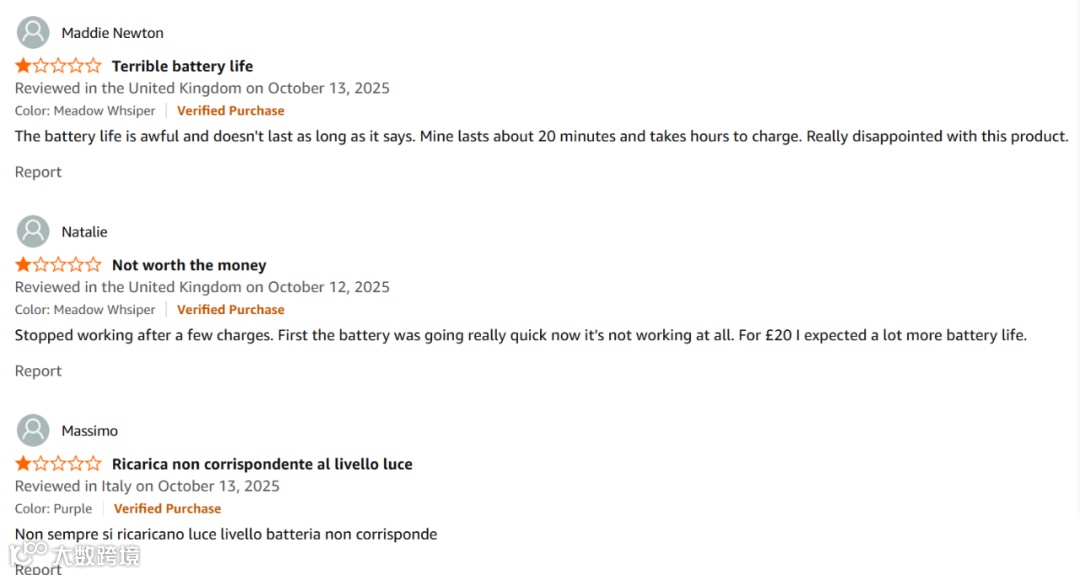Open the review titled Terrible battery life

pyautogui.click(x=183, y=66)
